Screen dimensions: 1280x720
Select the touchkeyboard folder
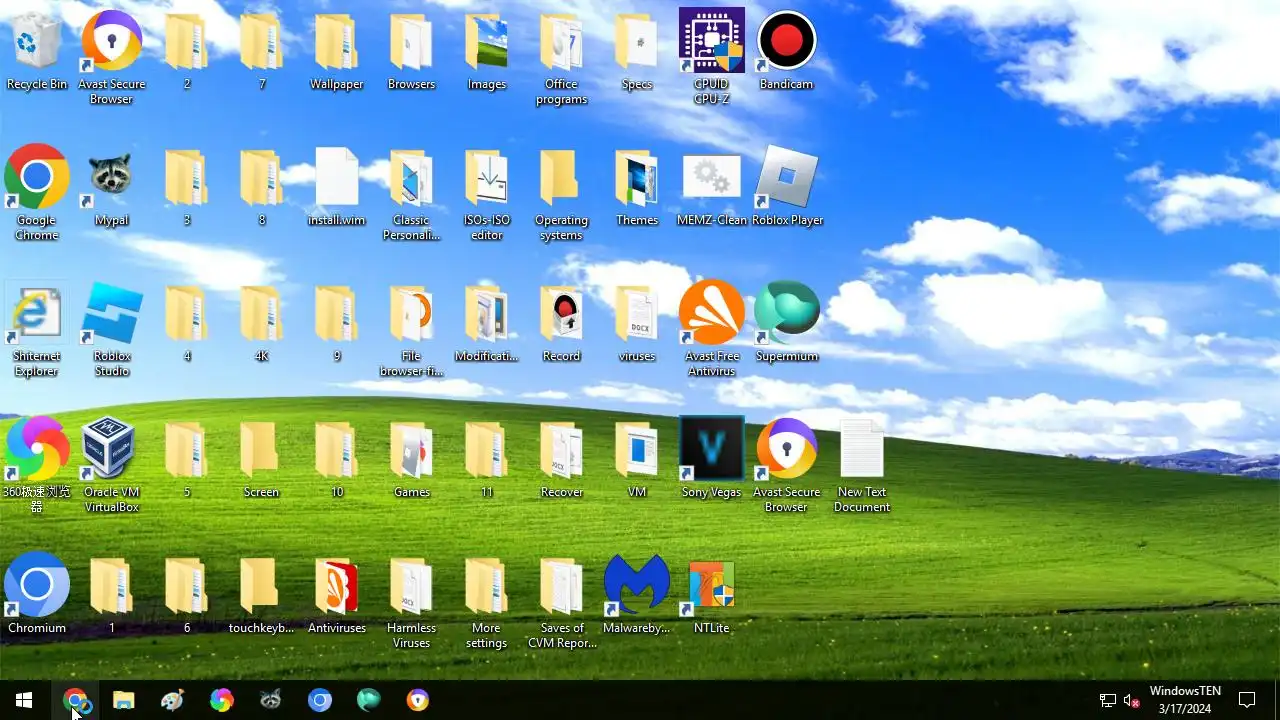(x=262, y=595)
